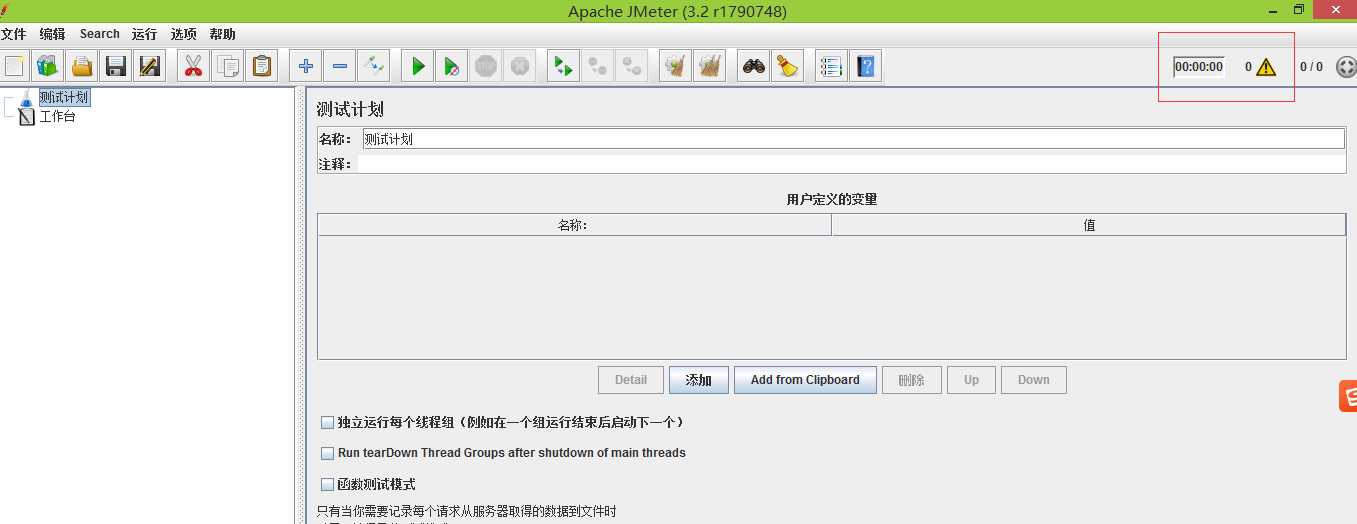Enable 函数测试模式 checkbox
The height and width of the screenshot is (524, 1357).
[x=327, y=484]
